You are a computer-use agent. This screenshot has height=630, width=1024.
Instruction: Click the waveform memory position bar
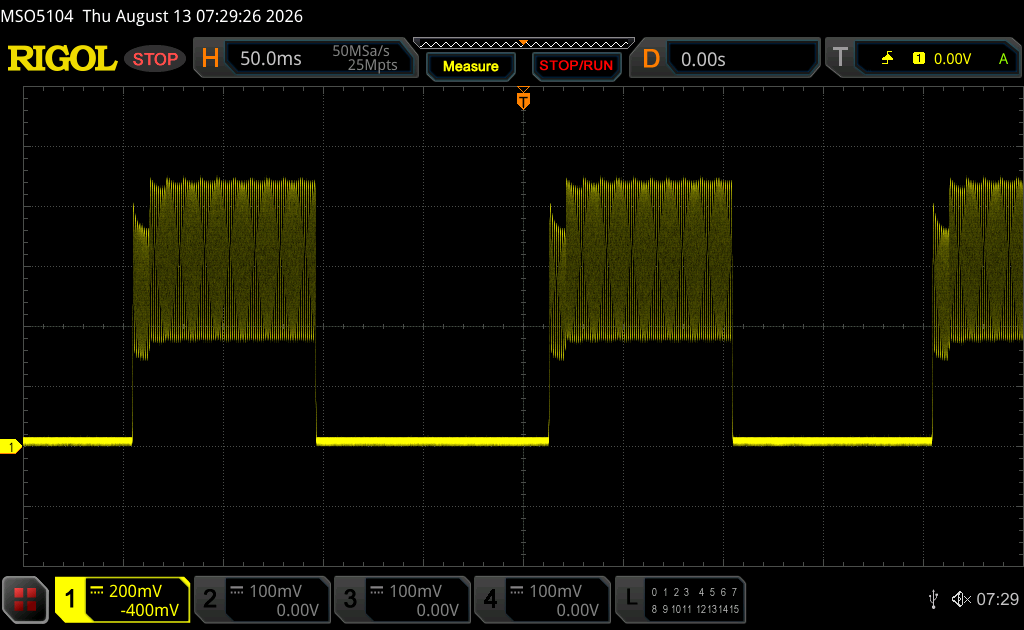(x=524, y=44)
